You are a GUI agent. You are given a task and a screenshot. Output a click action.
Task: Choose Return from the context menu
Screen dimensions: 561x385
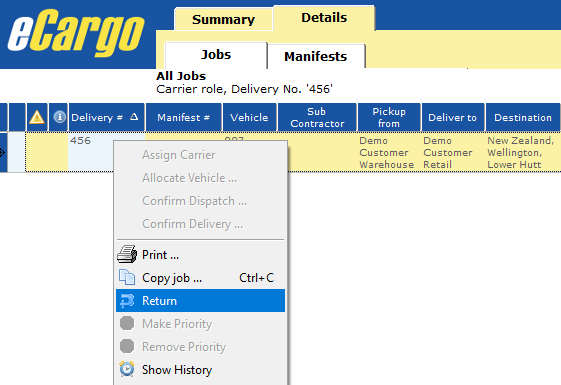click(200, 301)
